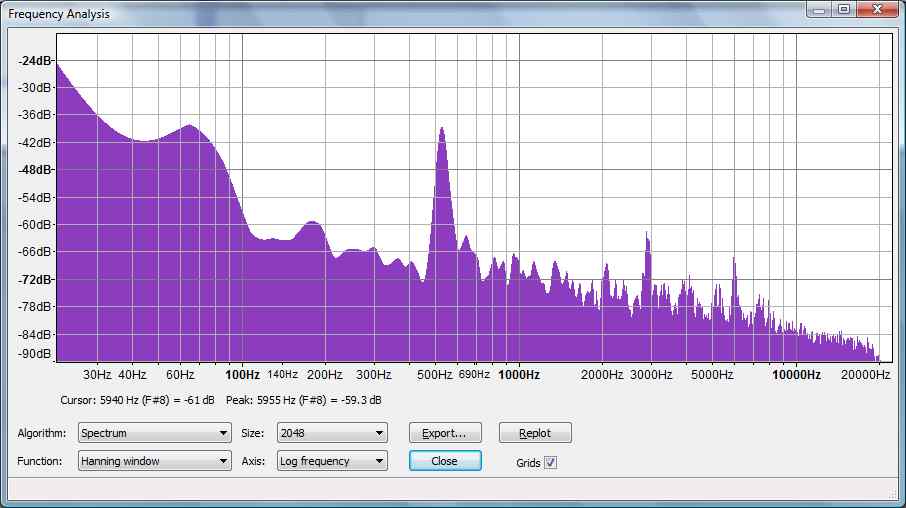Close the window using the red X
Viewport: 906px width, 508px height.
(877, 10)
